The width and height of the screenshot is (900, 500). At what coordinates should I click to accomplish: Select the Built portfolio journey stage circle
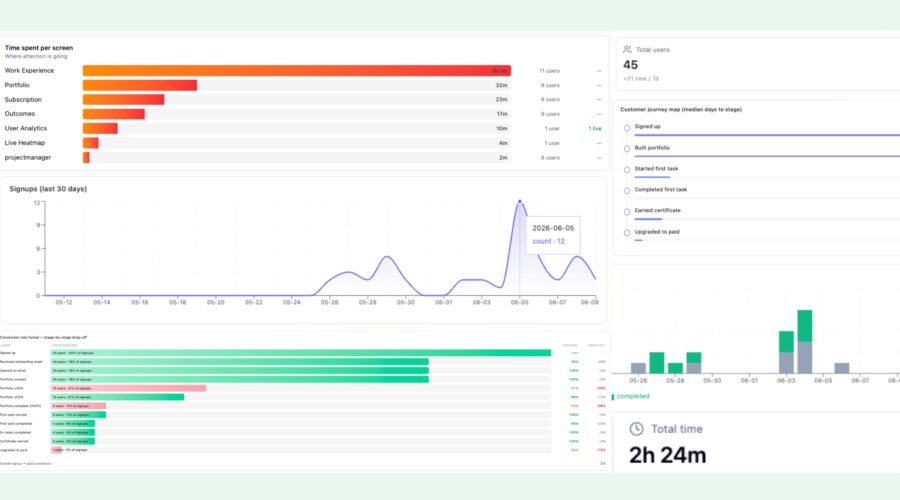(627, 149)
